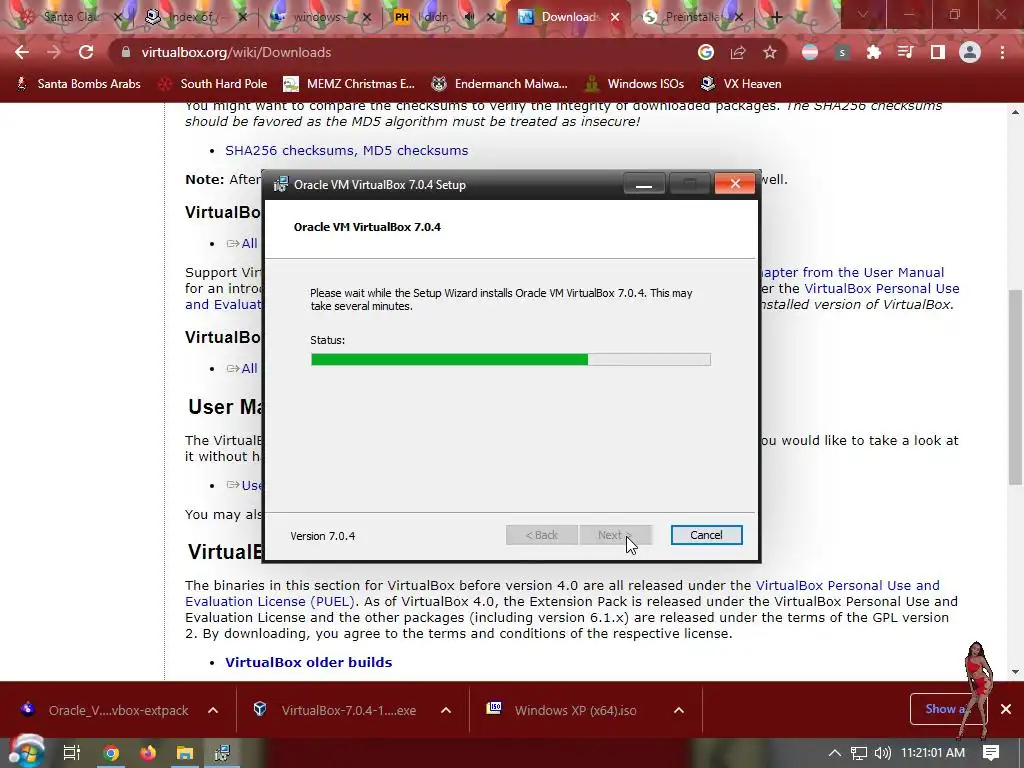Share this page via share icon
Image resolution: width=1024 pixels, height=768 pixels.
(738, 52)
